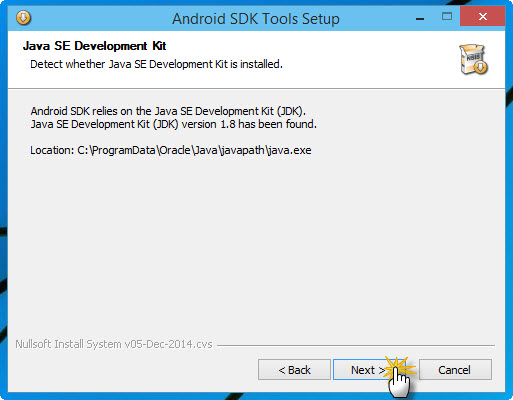Click the 'Android SDK relies on' sentence
Screen dimensions: 513x400
tap(168, 111)
